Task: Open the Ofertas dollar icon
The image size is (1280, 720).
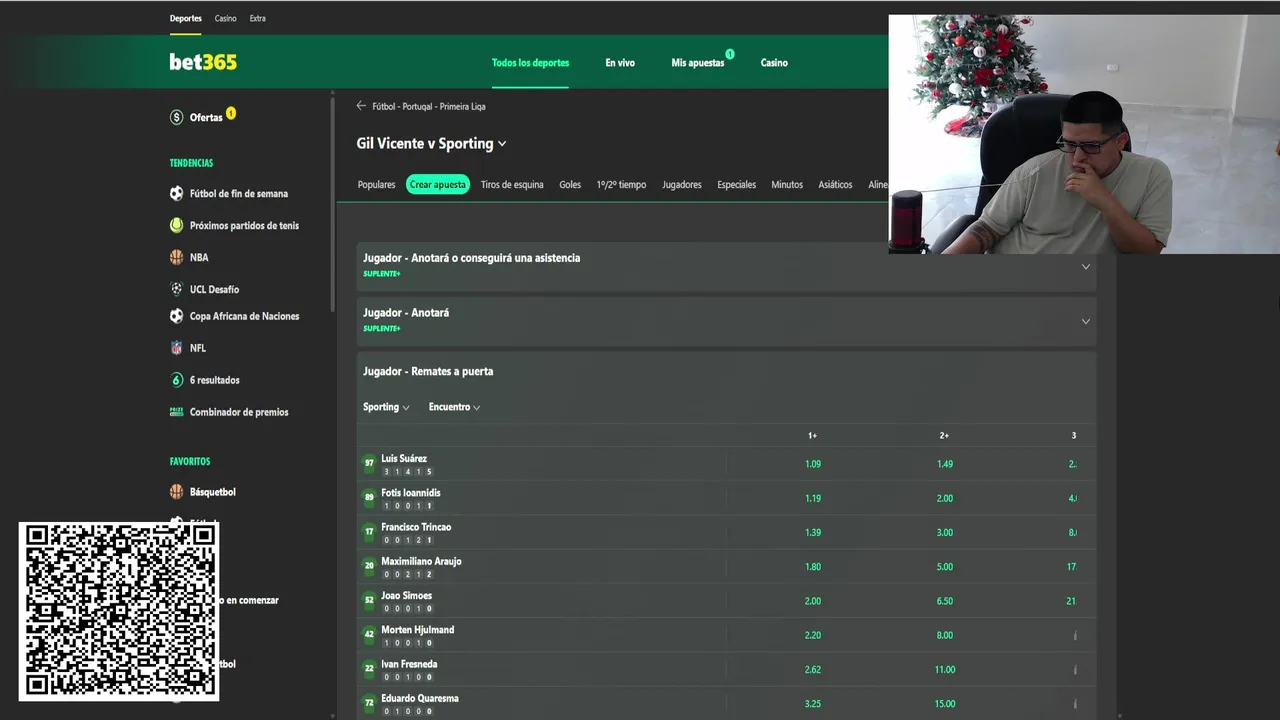Action: [x=177, y=117]
